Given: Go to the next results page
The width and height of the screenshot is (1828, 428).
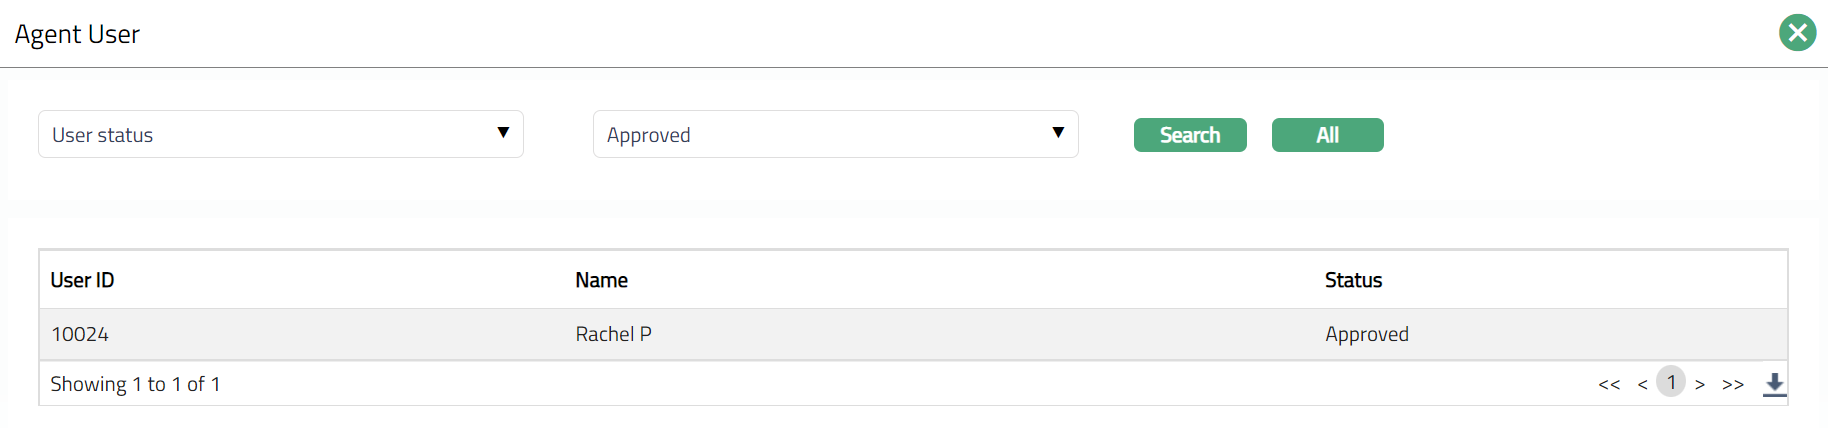Looking at the screenshot, I should point(1700,384).
